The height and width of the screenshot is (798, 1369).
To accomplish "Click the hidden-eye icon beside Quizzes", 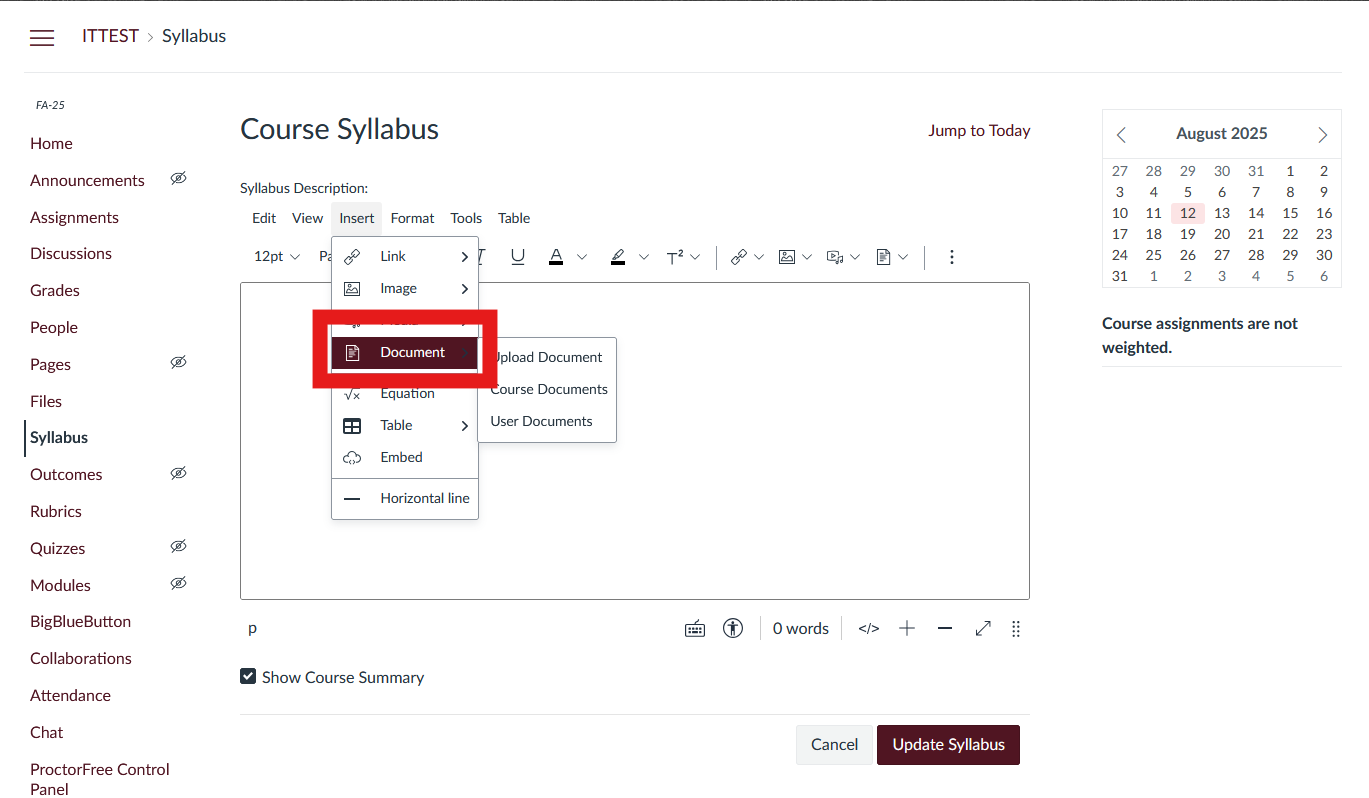I will coord(178,547).
